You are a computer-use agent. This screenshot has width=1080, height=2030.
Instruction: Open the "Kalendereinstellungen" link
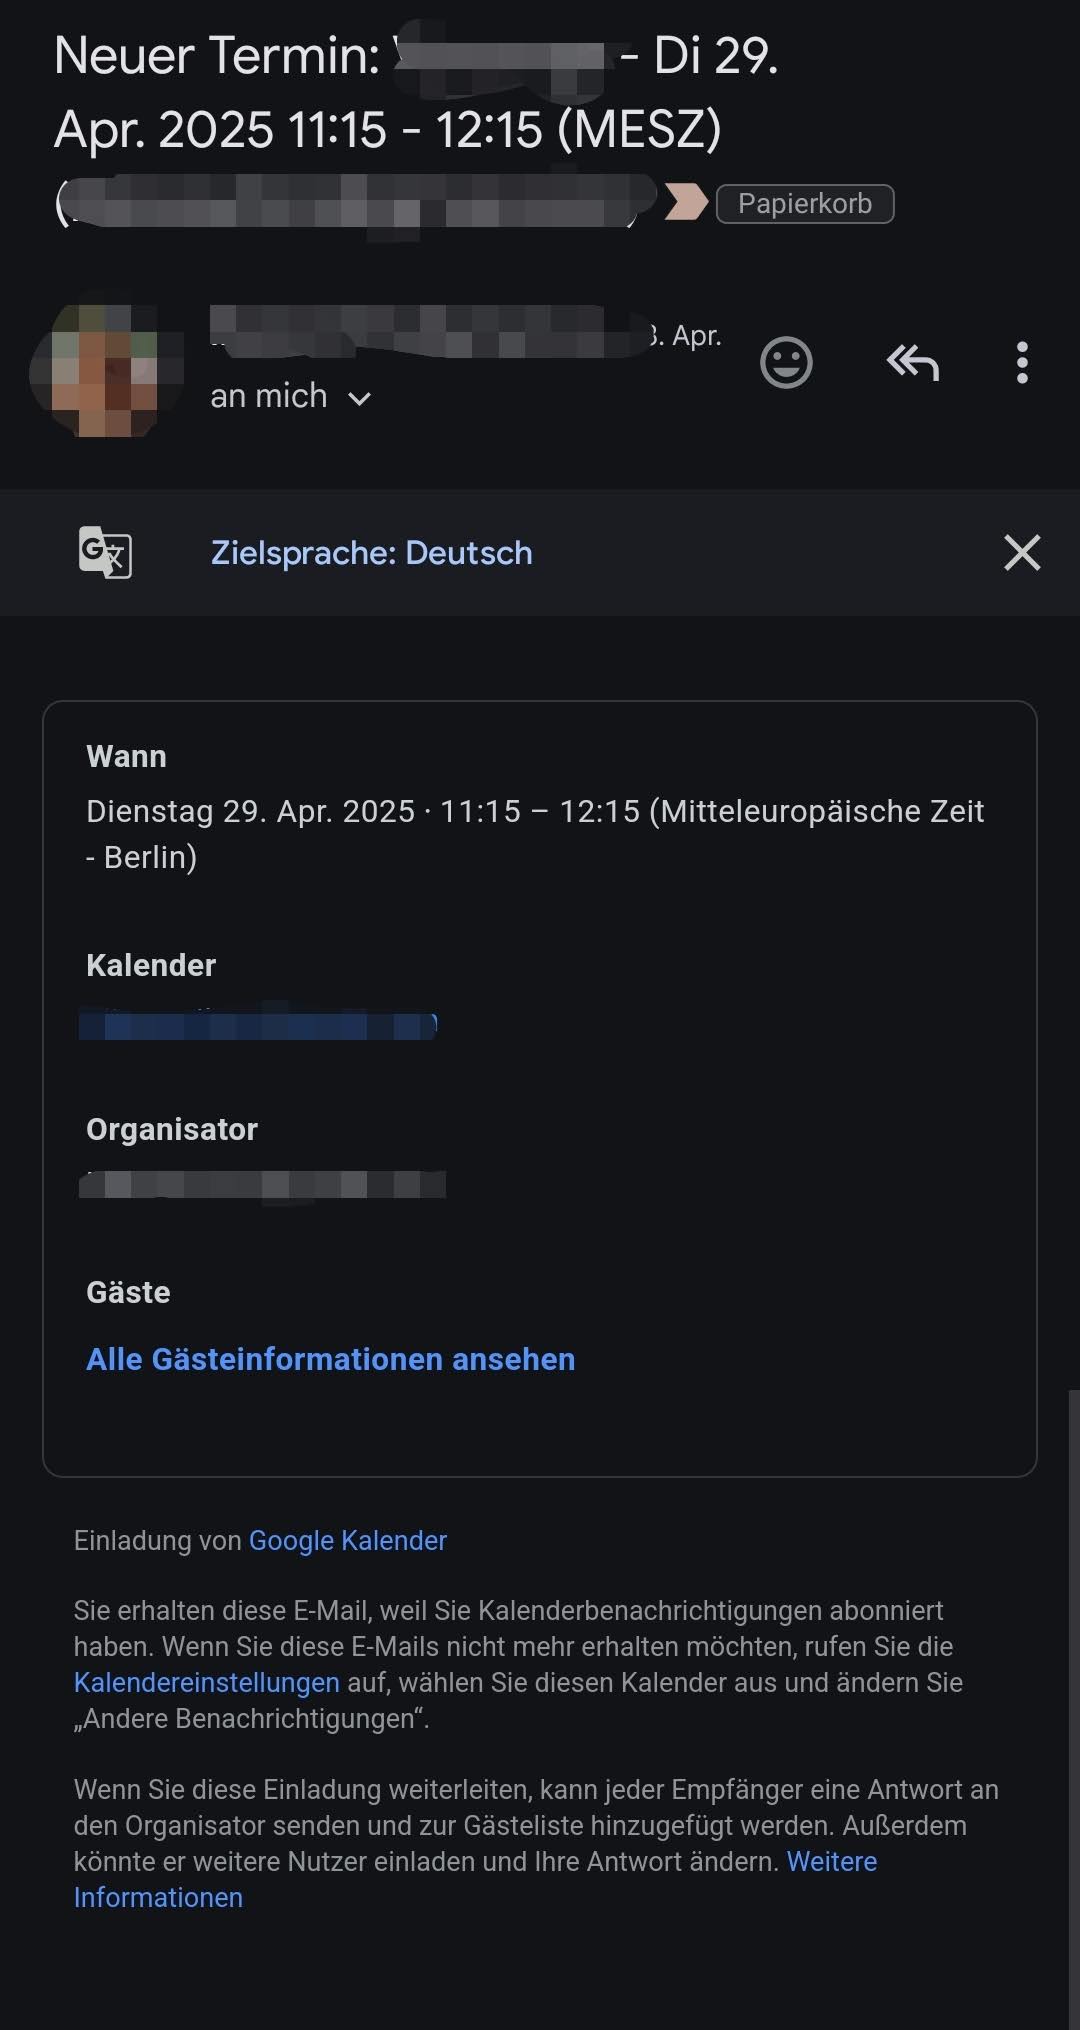pos(206,1682)
